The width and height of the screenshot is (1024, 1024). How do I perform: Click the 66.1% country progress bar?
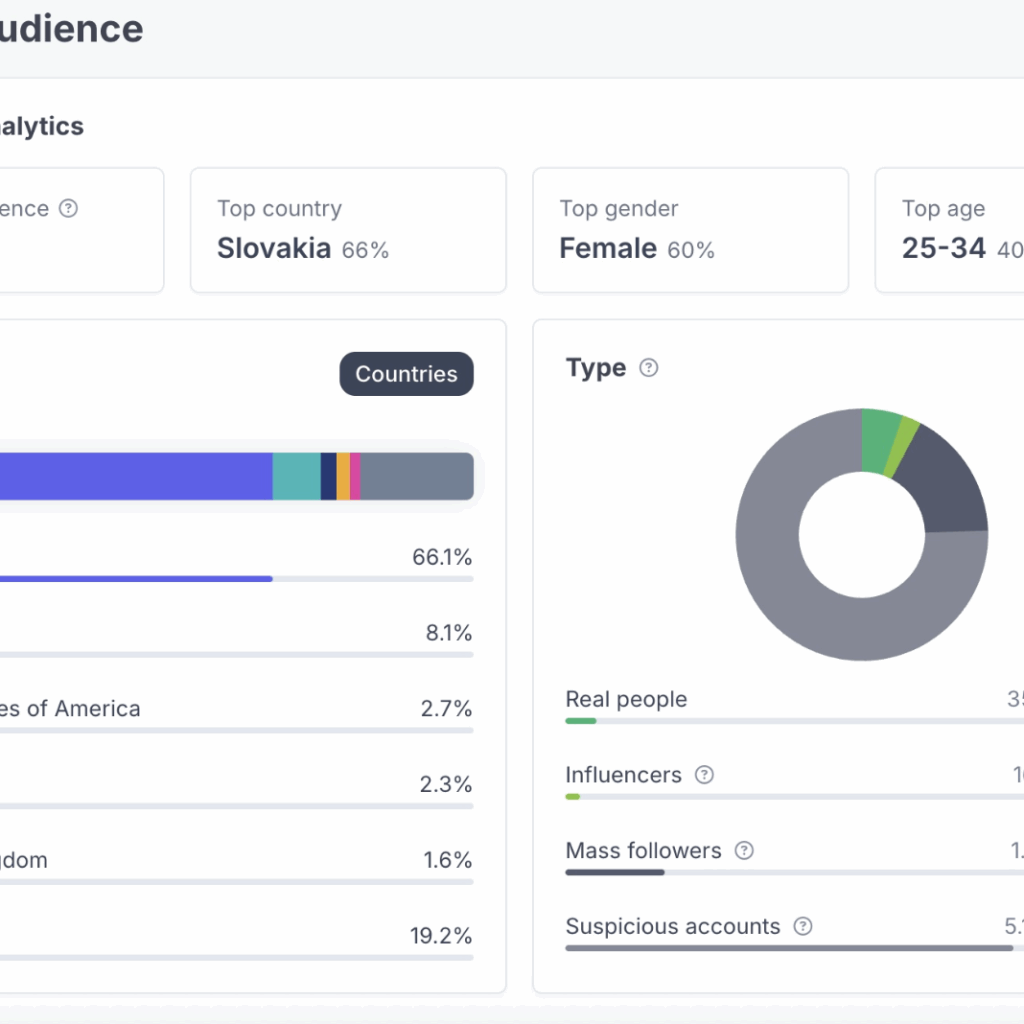(236, 578)
